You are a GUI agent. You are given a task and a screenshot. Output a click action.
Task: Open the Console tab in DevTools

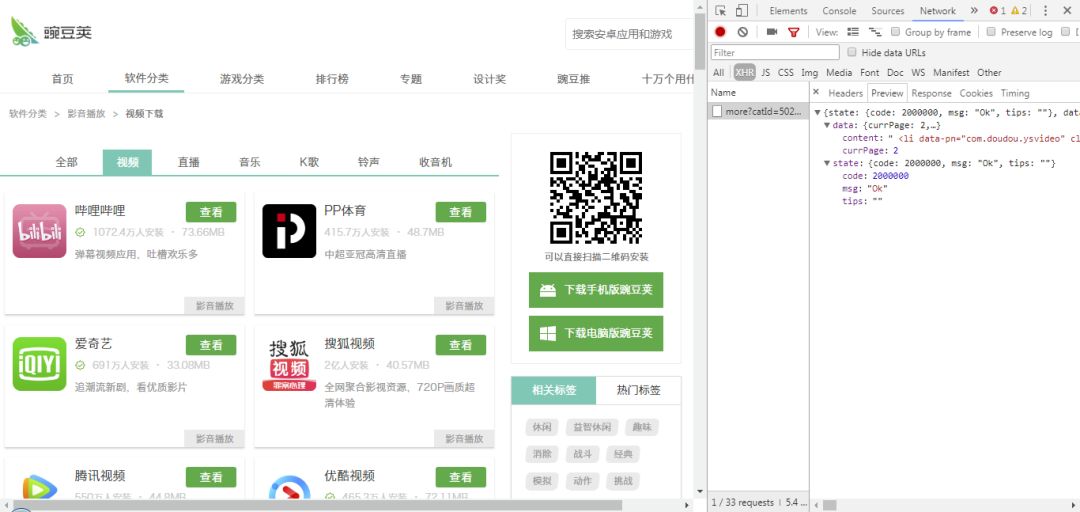(x=839, y=11)
